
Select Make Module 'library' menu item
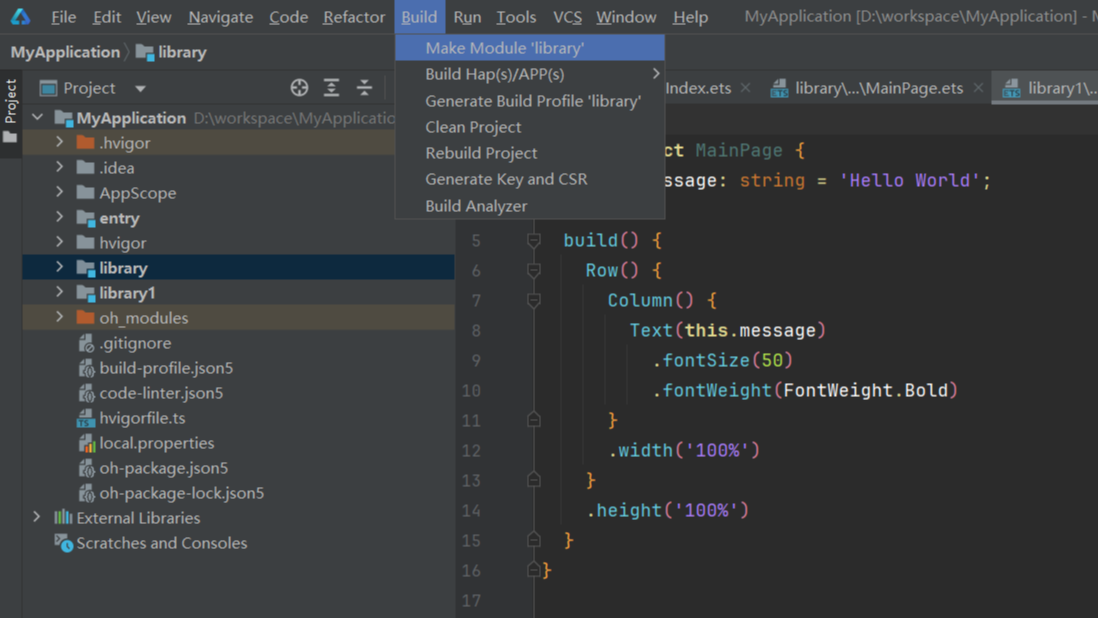pos(529,48)
